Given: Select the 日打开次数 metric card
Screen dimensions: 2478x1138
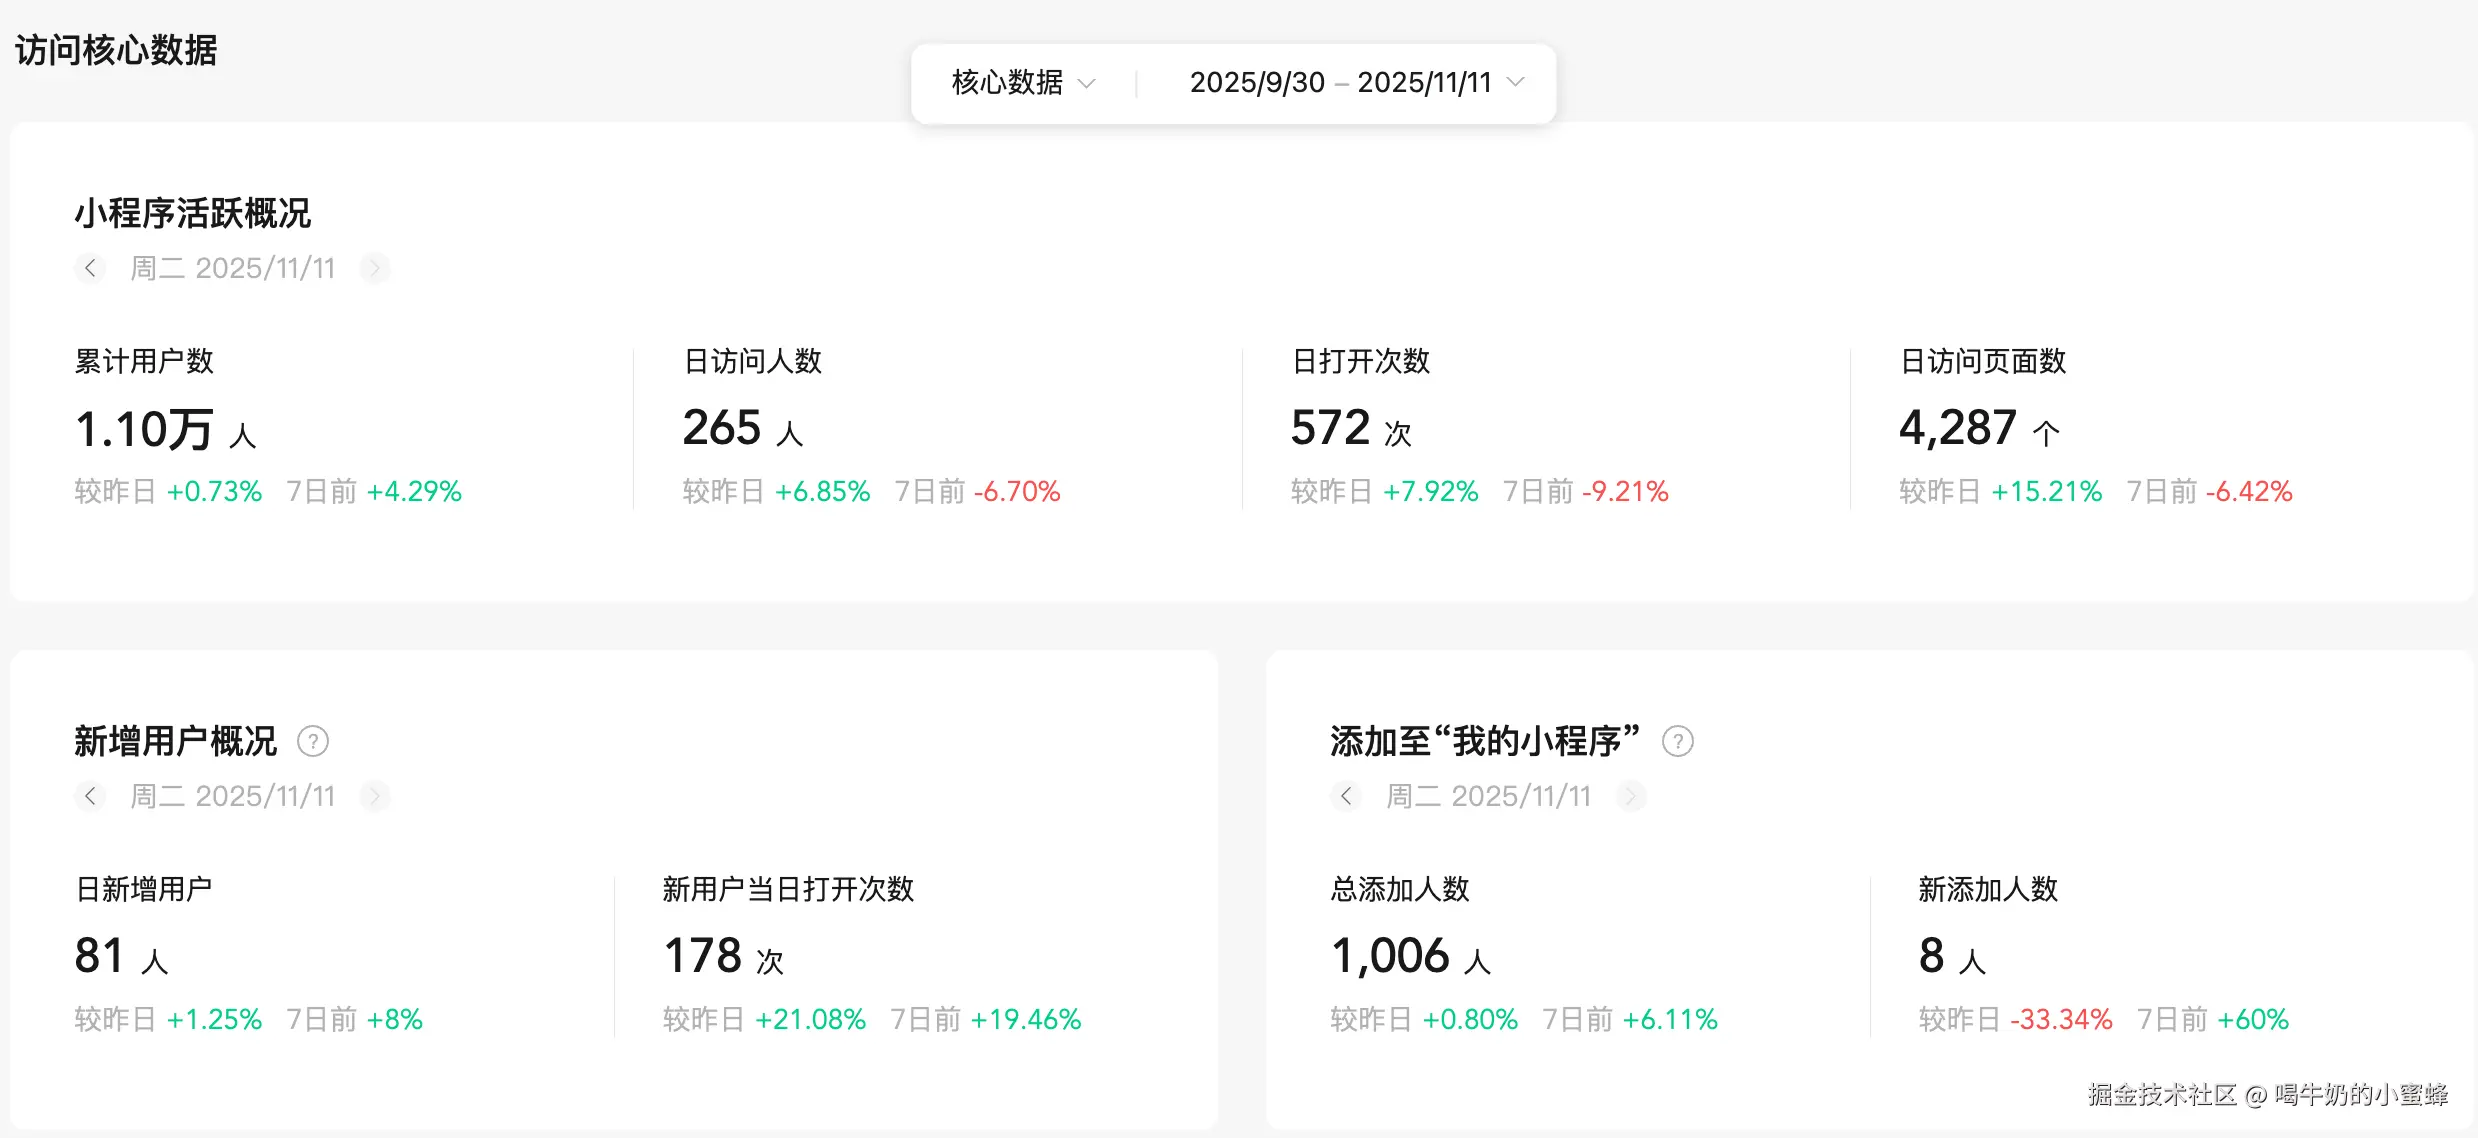Looking at the screenshot, I should 1478,428.
